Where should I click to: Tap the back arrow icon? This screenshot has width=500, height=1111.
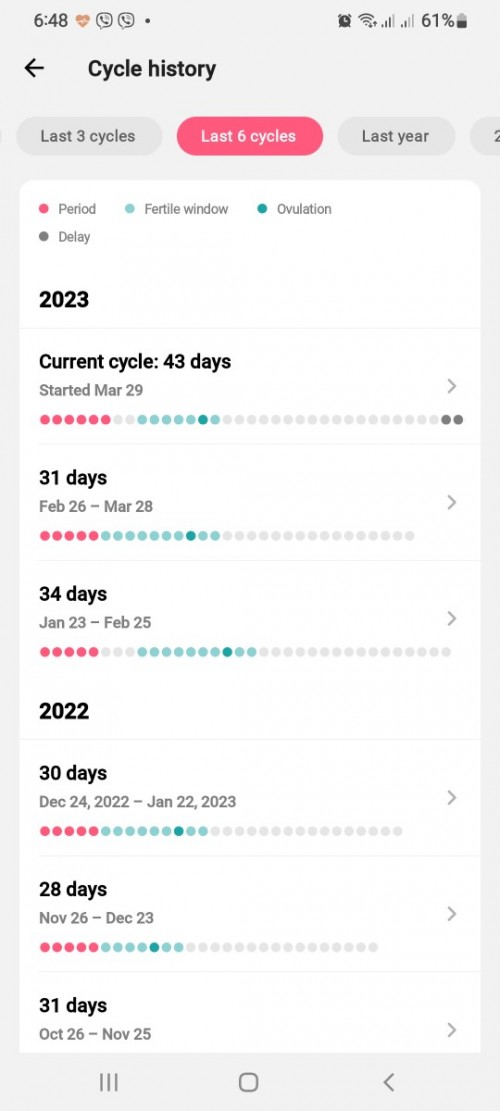(x=34, y=68)
